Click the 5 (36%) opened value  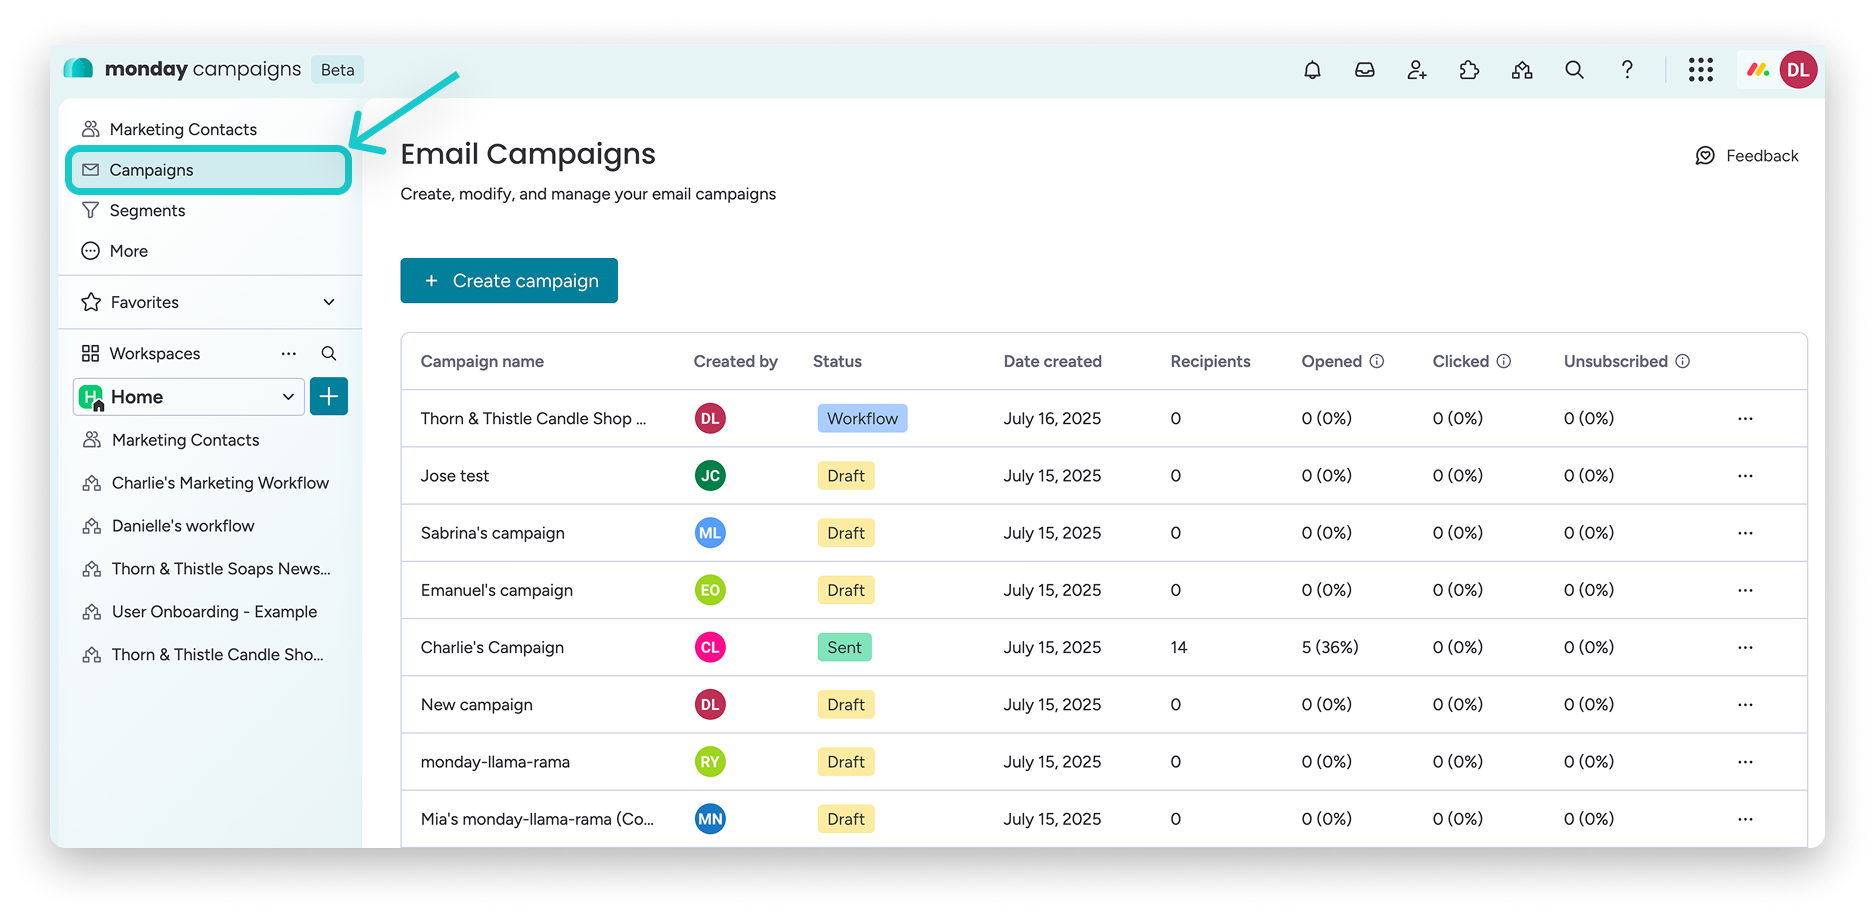pyautogui.click(x=1330, y=648)
